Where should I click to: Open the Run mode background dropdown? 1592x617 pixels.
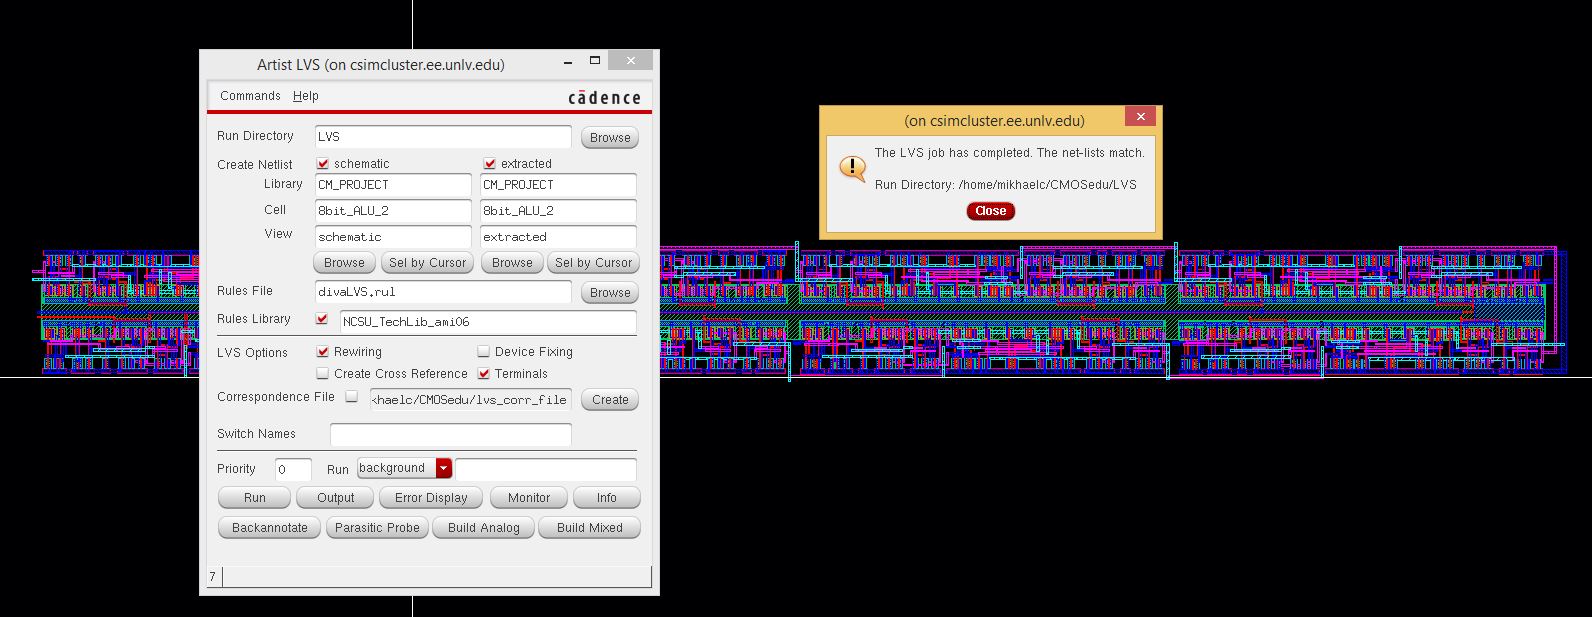pyautogui.click(x=444, y=468)
